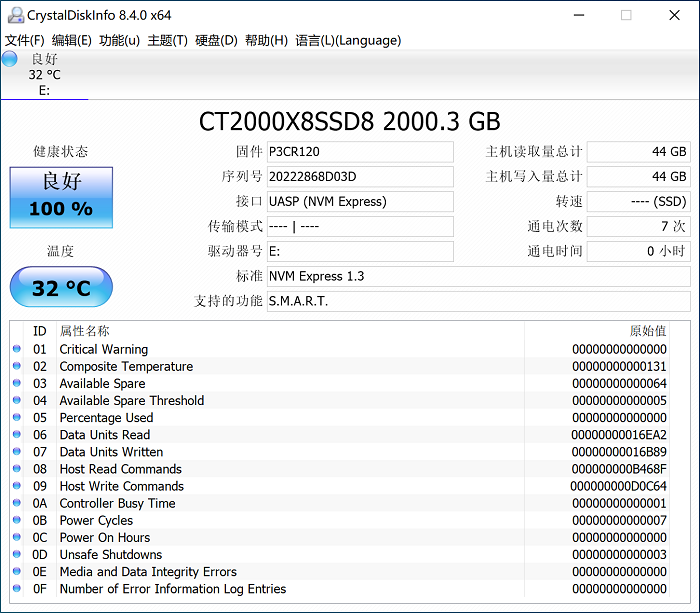Viewport: 700px width, 613px height.
Task: Click the serial number field 20222868D03D
Action: click(359, 177)
